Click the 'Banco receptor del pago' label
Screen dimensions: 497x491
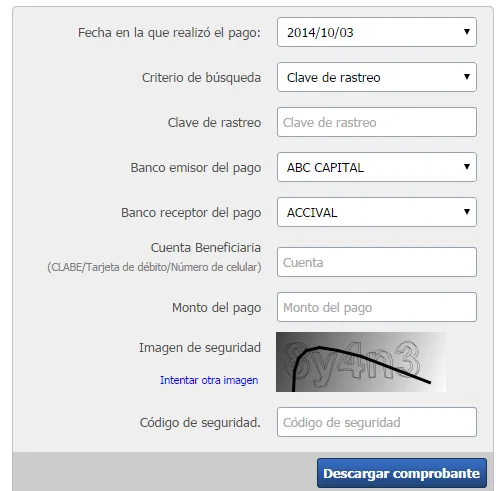(191, 213)
